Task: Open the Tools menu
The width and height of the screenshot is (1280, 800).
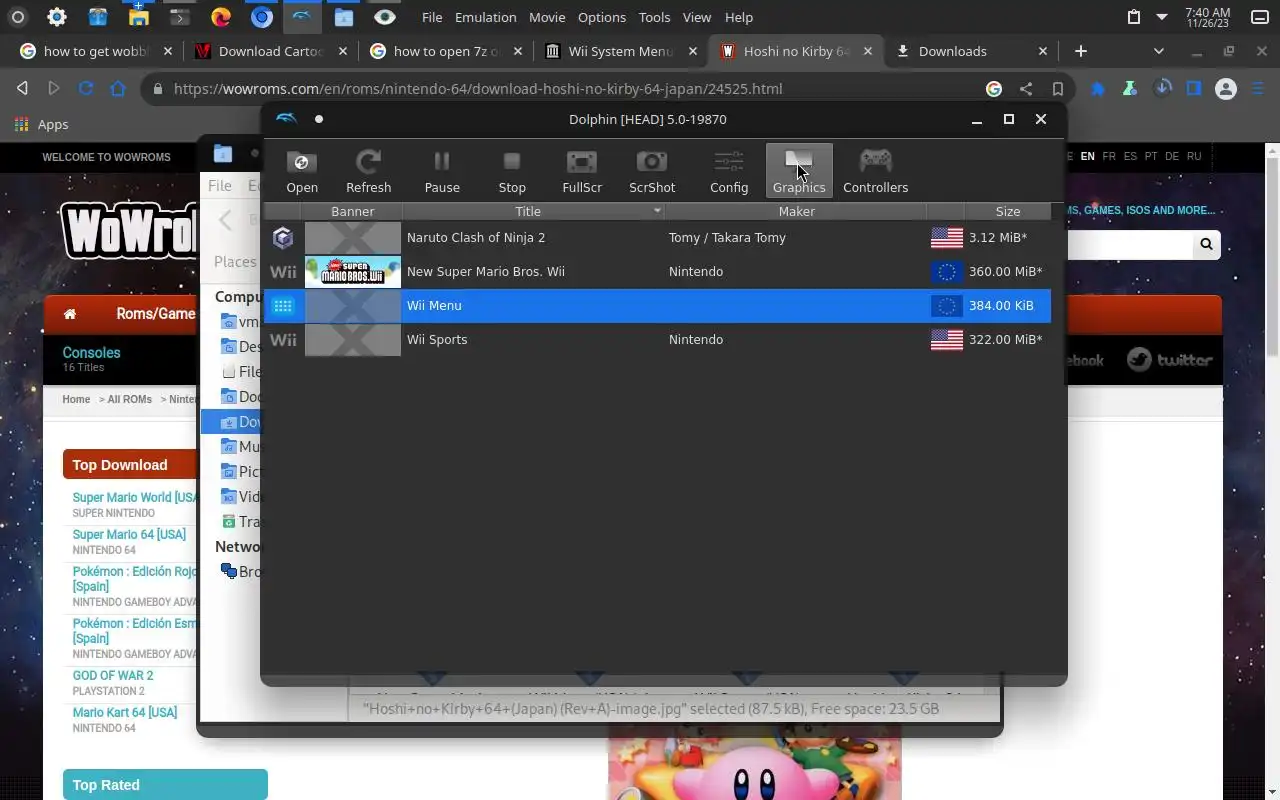Action: click(654, 17)
